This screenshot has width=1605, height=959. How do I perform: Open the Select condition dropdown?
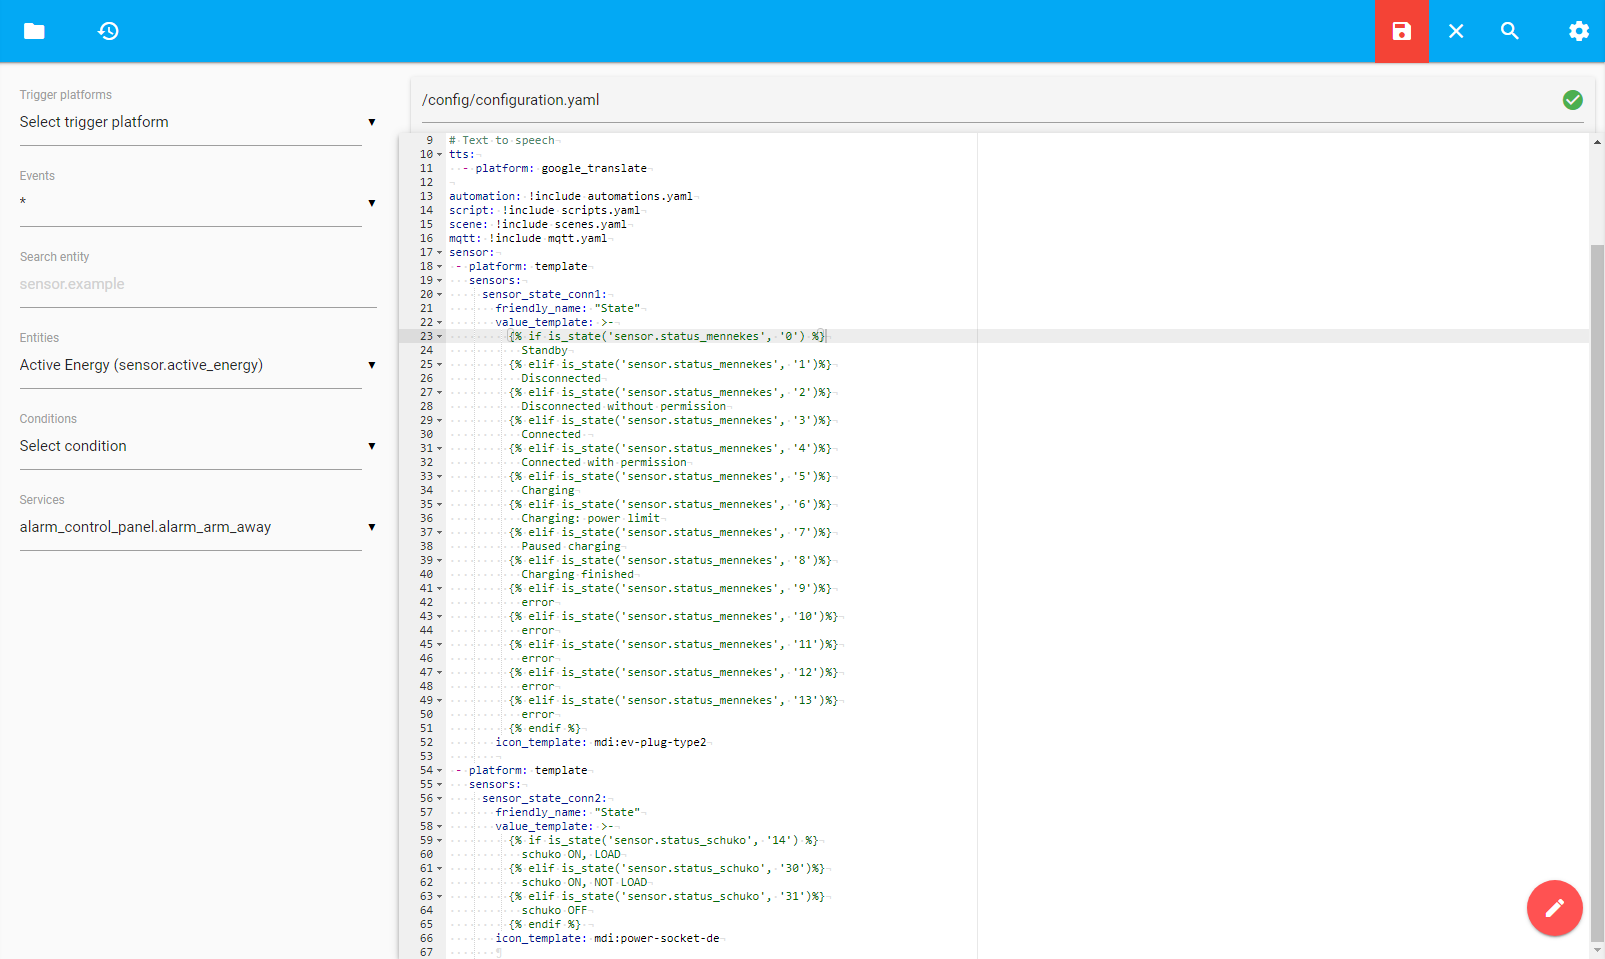pos(198,446)
